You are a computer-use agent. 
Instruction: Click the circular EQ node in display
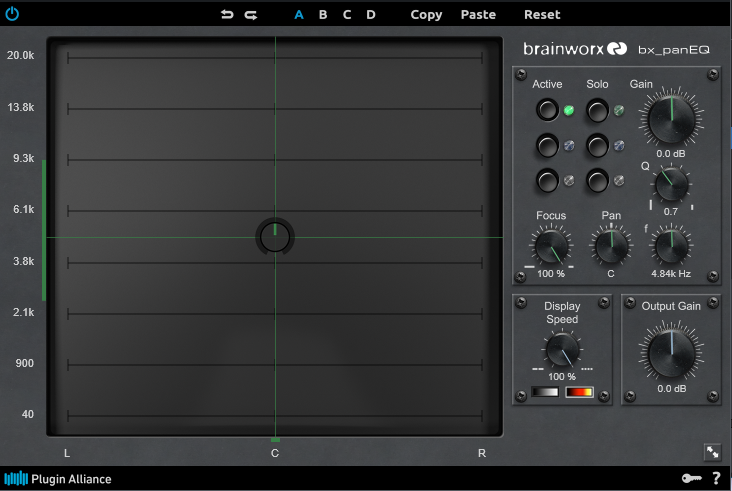(x=275, y=237)
